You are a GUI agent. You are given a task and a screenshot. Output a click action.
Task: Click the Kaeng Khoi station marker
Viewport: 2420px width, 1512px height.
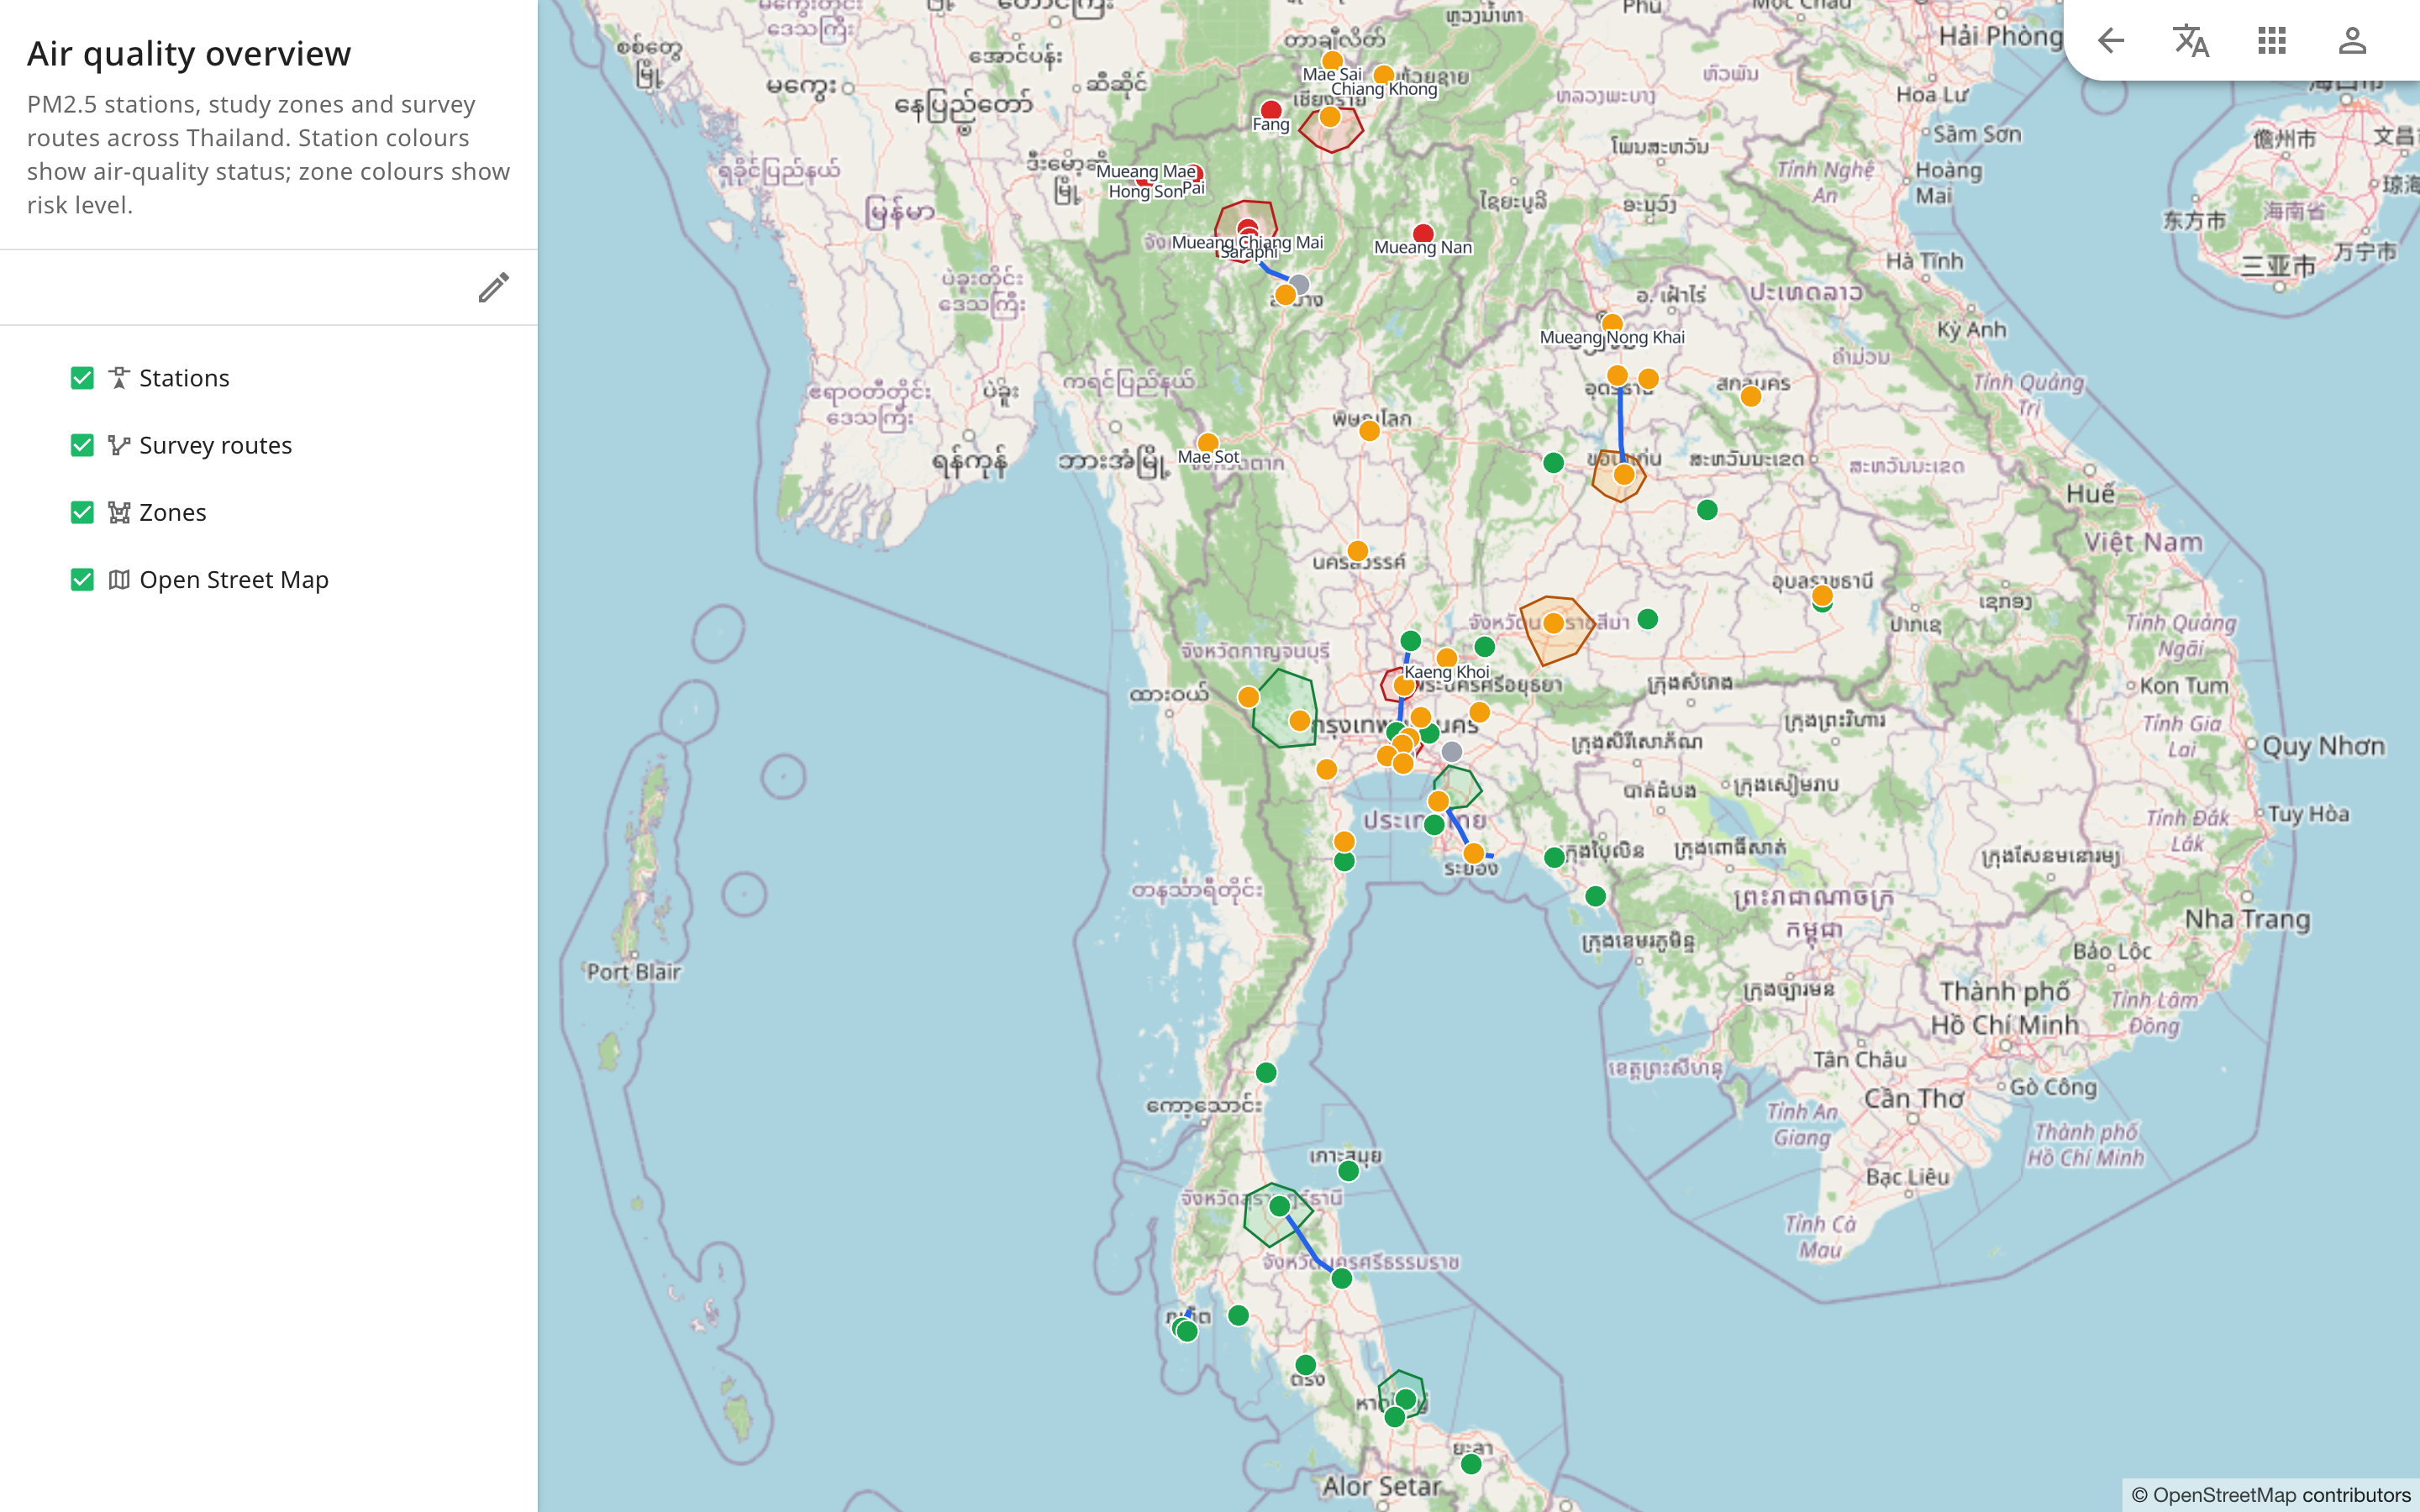tap(1446, 658)
